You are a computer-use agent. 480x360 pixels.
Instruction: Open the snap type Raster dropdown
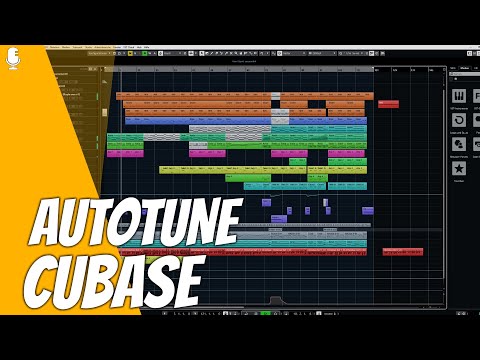click(x=294, y=53)
